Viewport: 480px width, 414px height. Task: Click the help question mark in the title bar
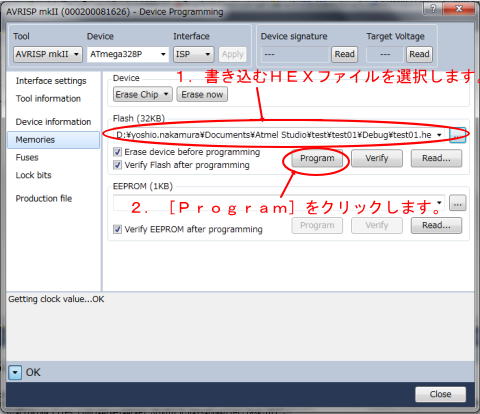click(x=433, y=9)
